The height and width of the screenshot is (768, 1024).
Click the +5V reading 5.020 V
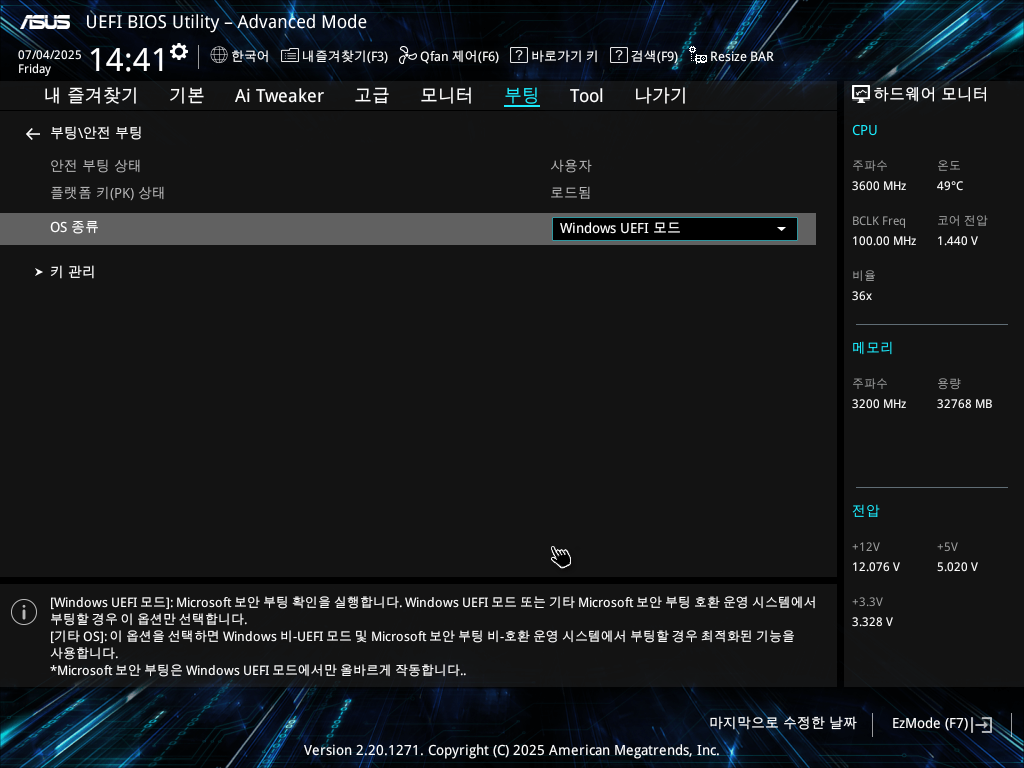coord(957,567)
